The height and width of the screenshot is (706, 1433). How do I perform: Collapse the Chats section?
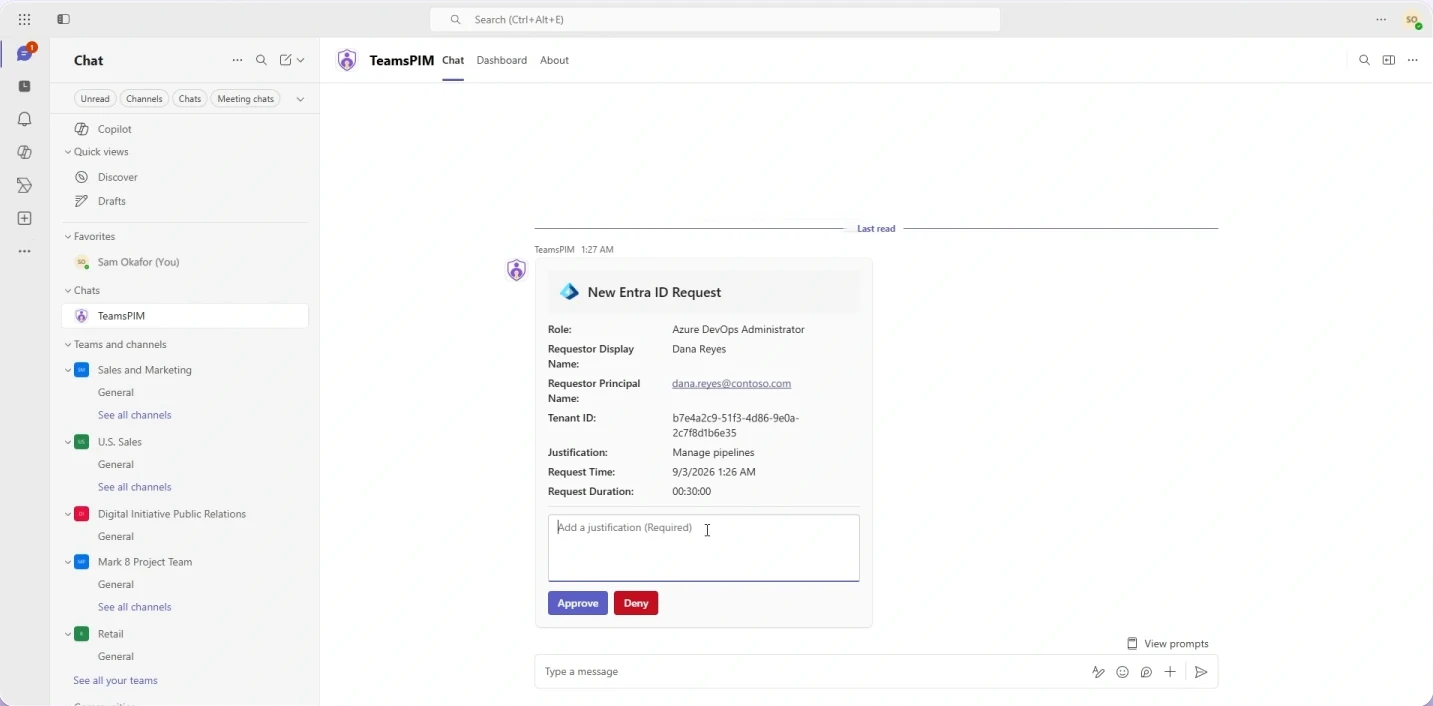[68, 291]
